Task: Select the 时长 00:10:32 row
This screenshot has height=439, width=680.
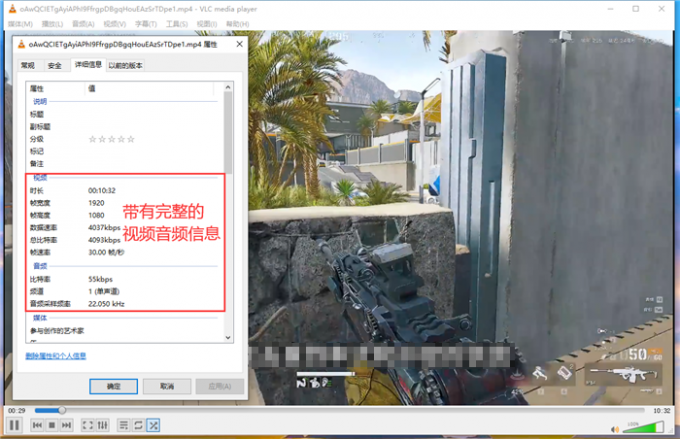Action: click(x=124, y=191)
